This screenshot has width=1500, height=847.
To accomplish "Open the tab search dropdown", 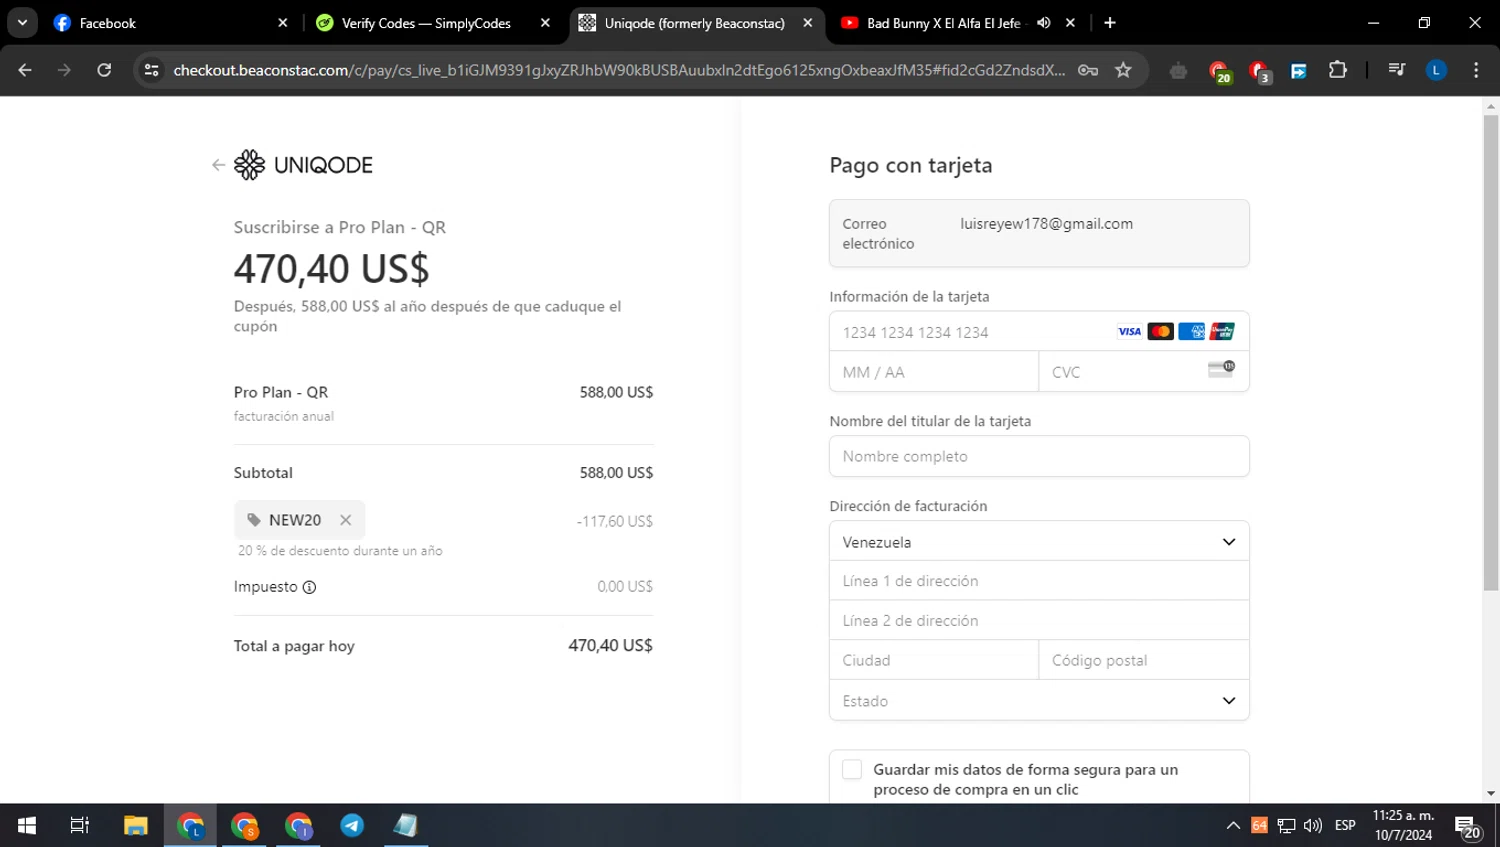I will [22, 23].
